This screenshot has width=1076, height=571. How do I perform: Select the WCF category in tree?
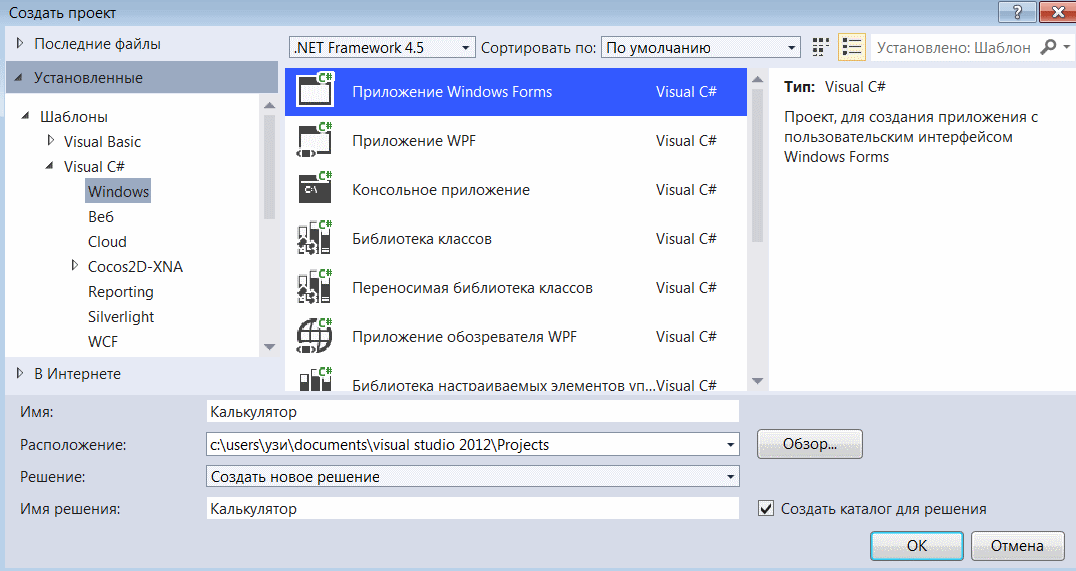pyautogui.click(x=103, y=342)
